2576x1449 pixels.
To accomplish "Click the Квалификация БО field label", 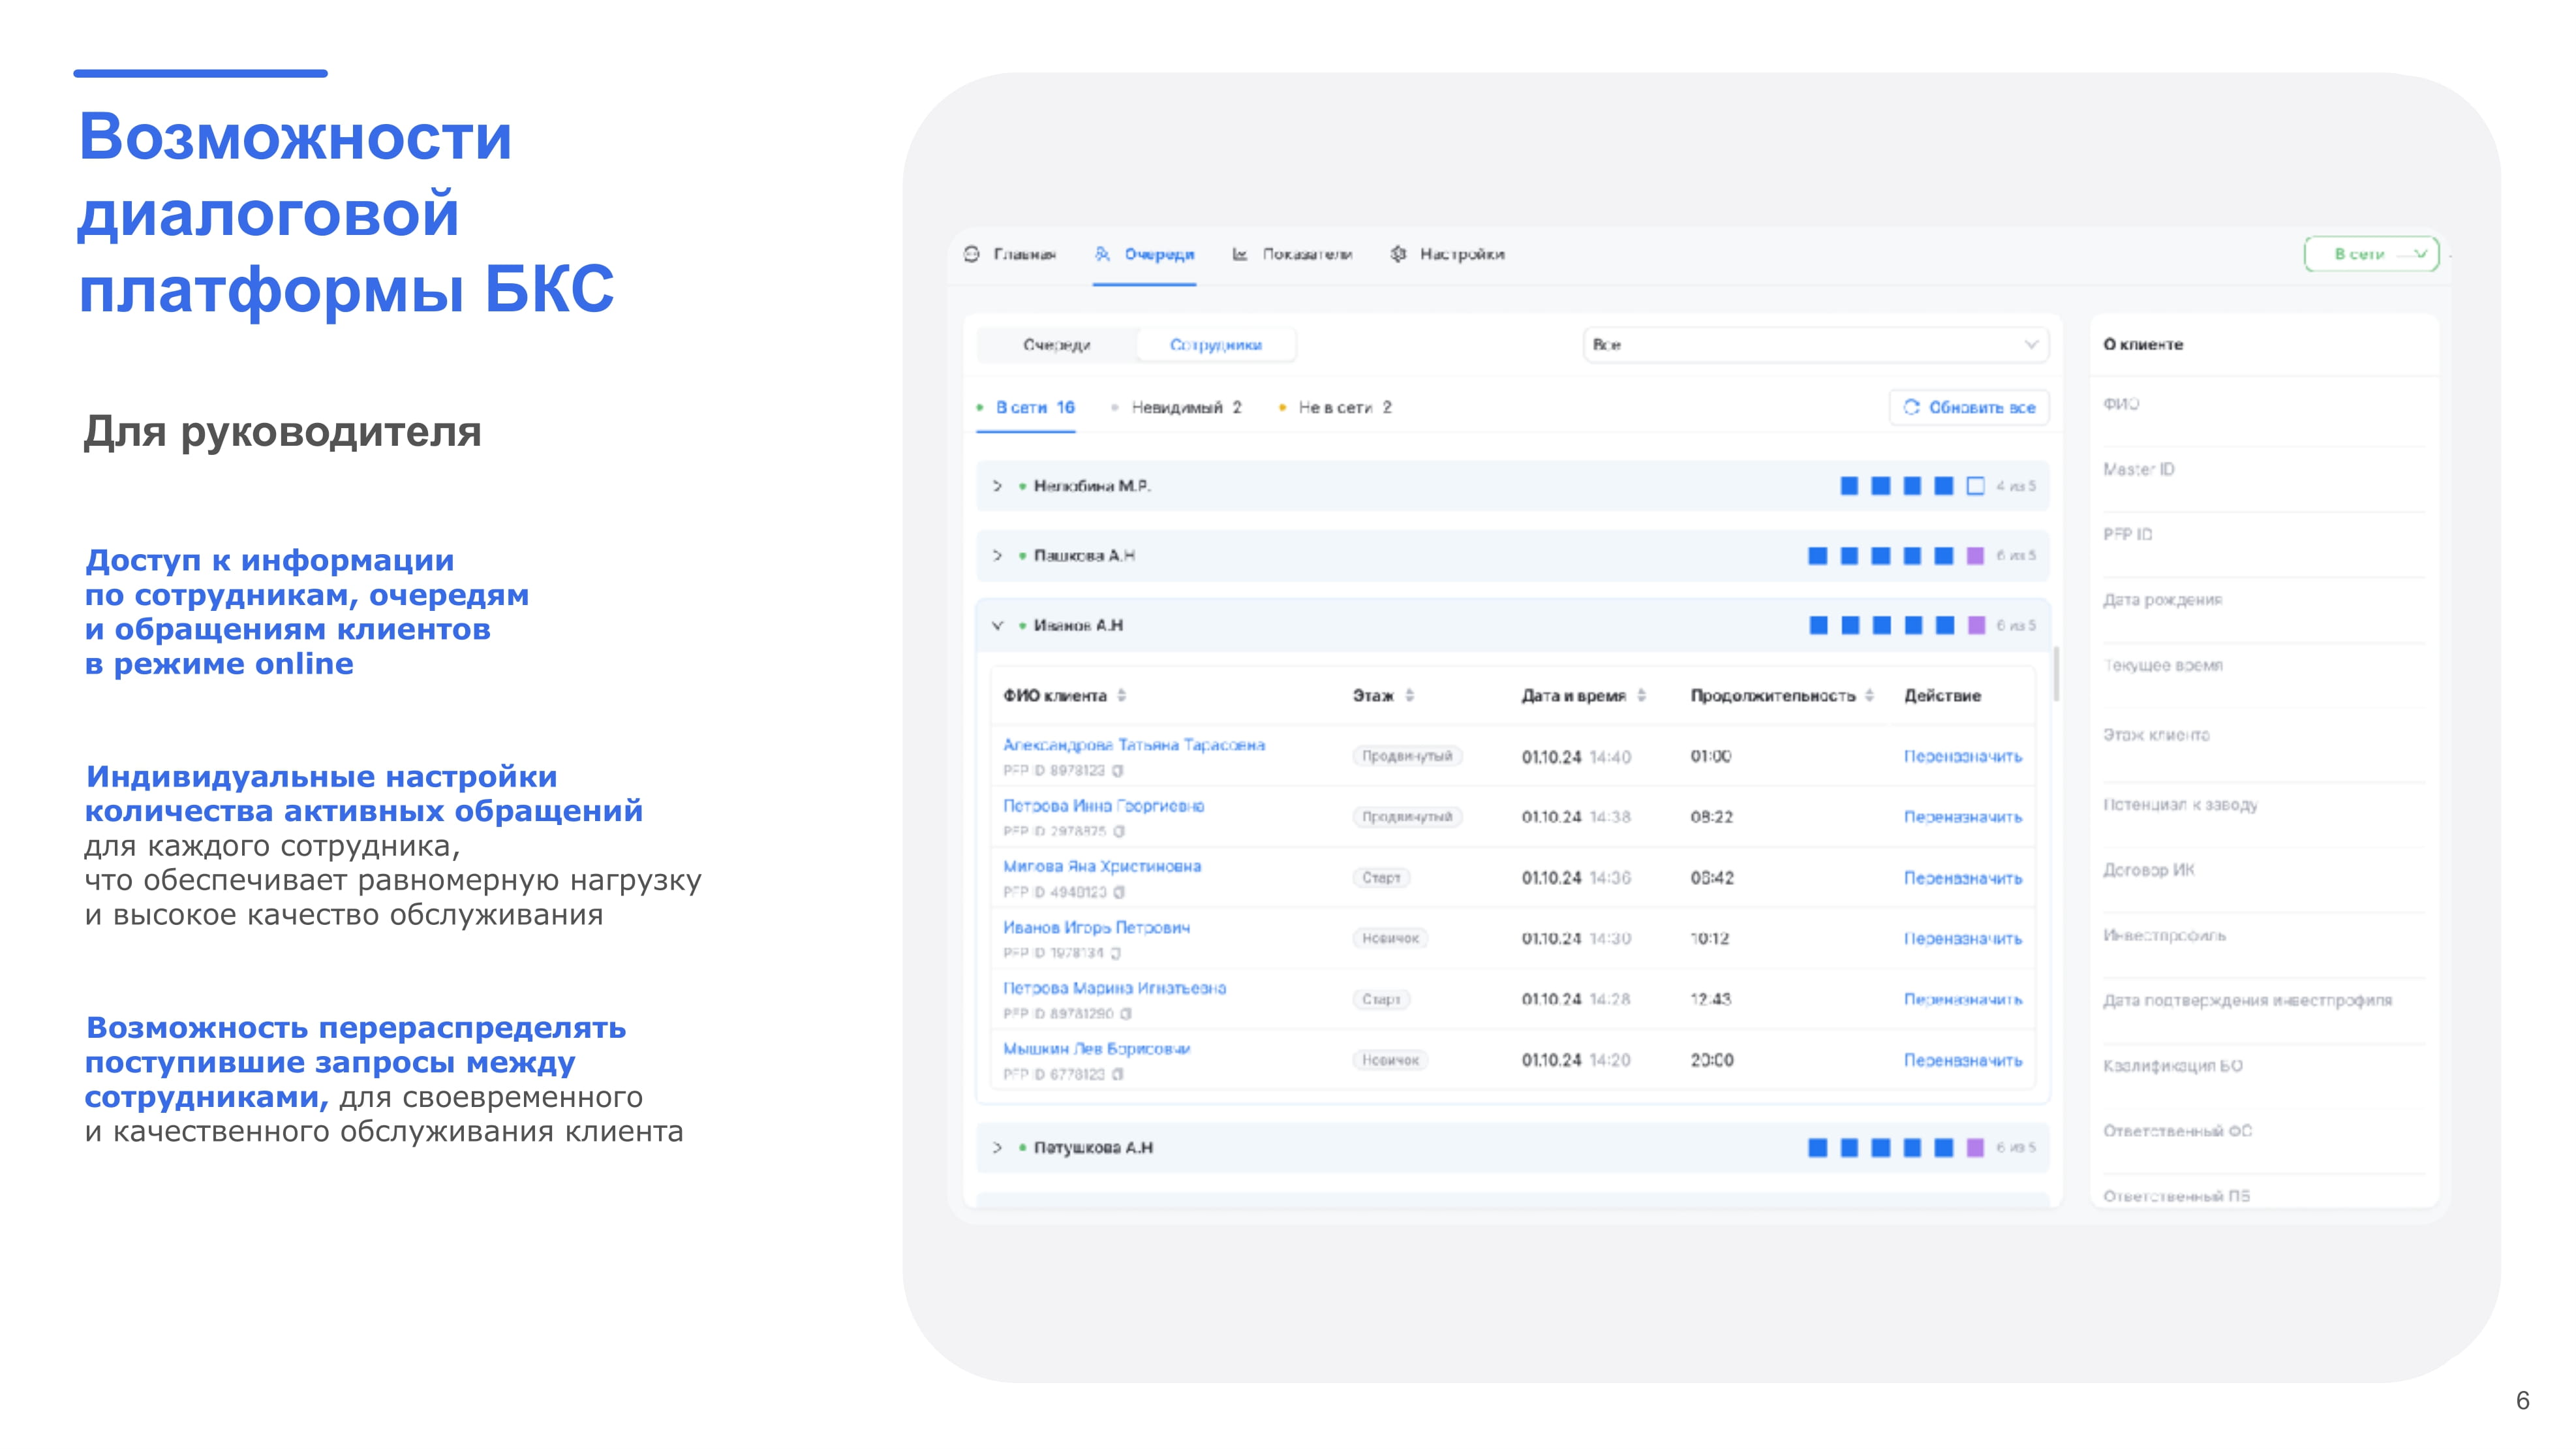I will click(x=2172, y=1066).
